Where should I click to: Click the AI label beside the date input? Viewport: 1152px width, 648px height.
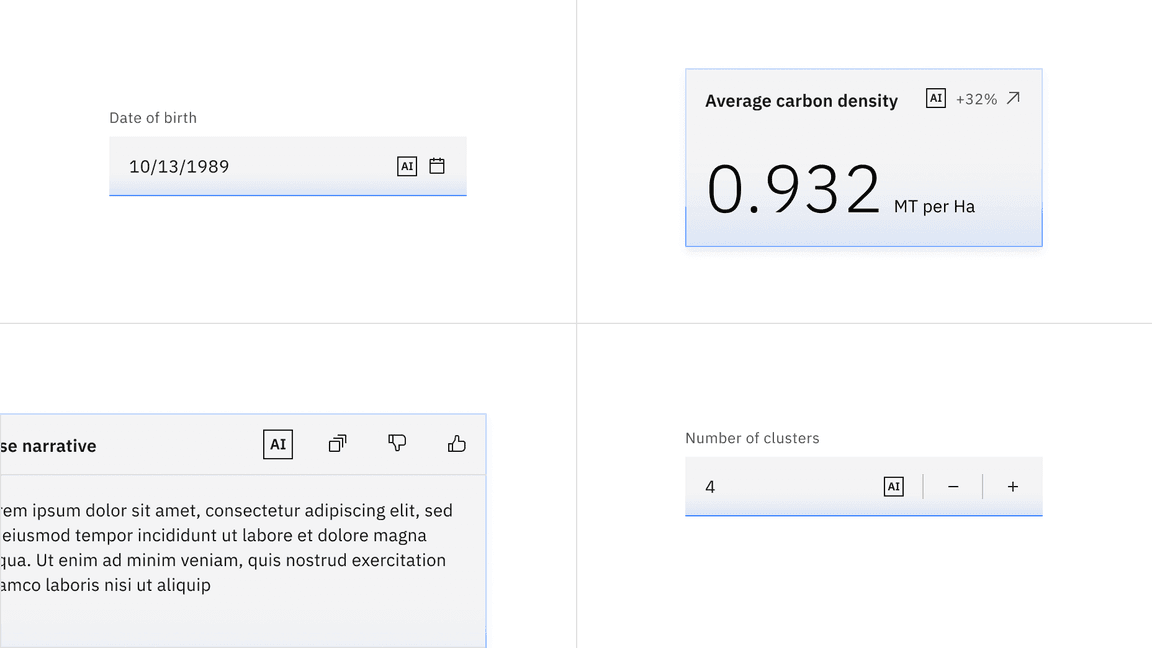407,166
